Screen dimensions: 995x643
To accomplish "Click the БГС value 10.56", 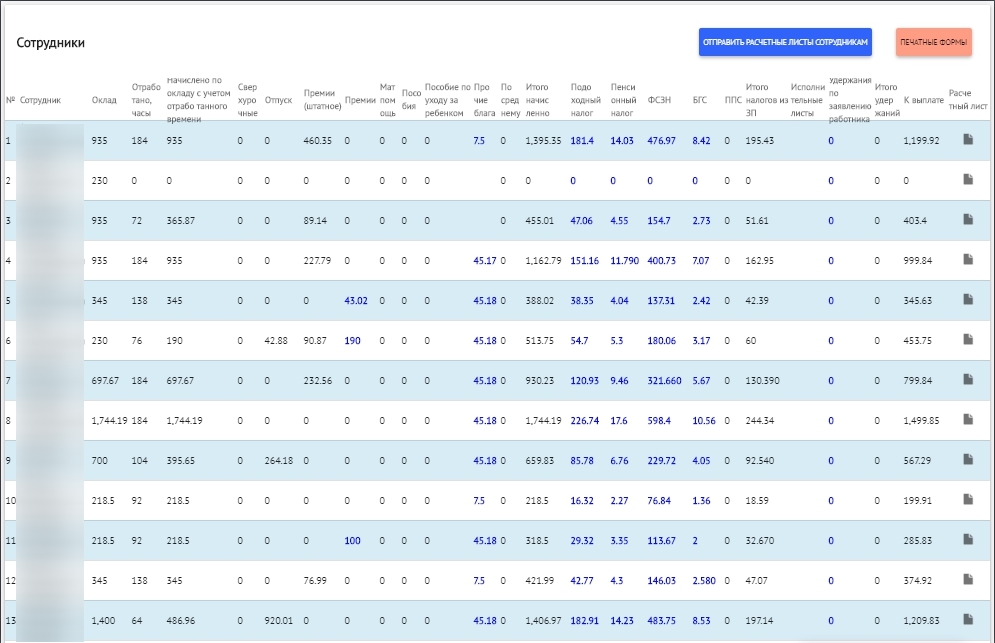I will (704, 421).
